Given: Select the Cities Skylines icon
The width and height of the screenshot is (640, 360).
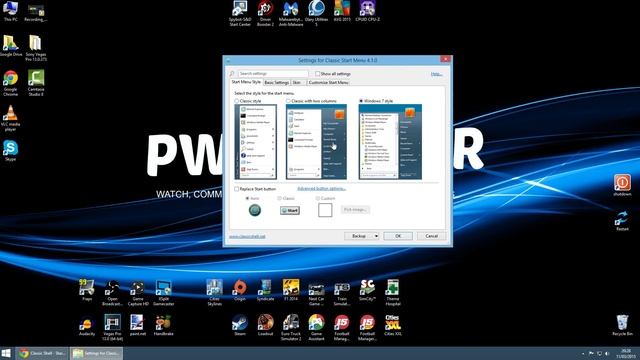Looking at the screenshot, I should click(x=214, y=293).
